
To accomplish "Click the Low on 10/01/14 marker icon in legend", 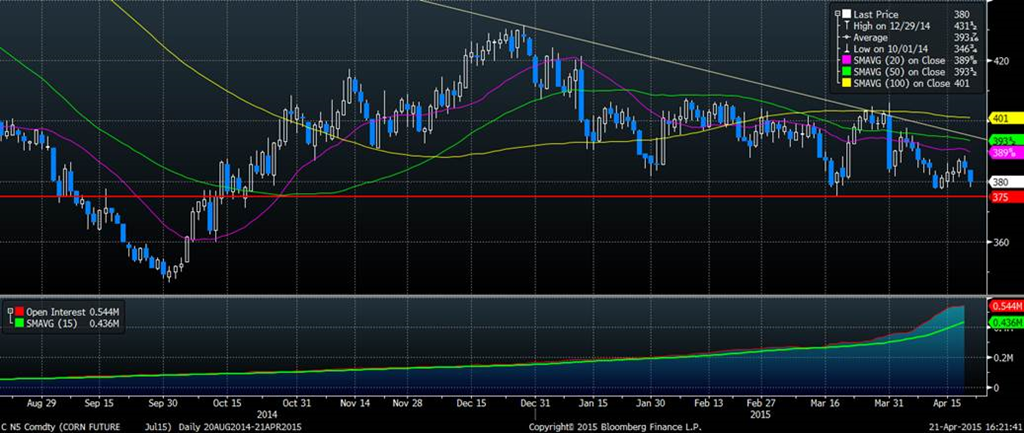I will pyautogui.click(x=846, y=48).
